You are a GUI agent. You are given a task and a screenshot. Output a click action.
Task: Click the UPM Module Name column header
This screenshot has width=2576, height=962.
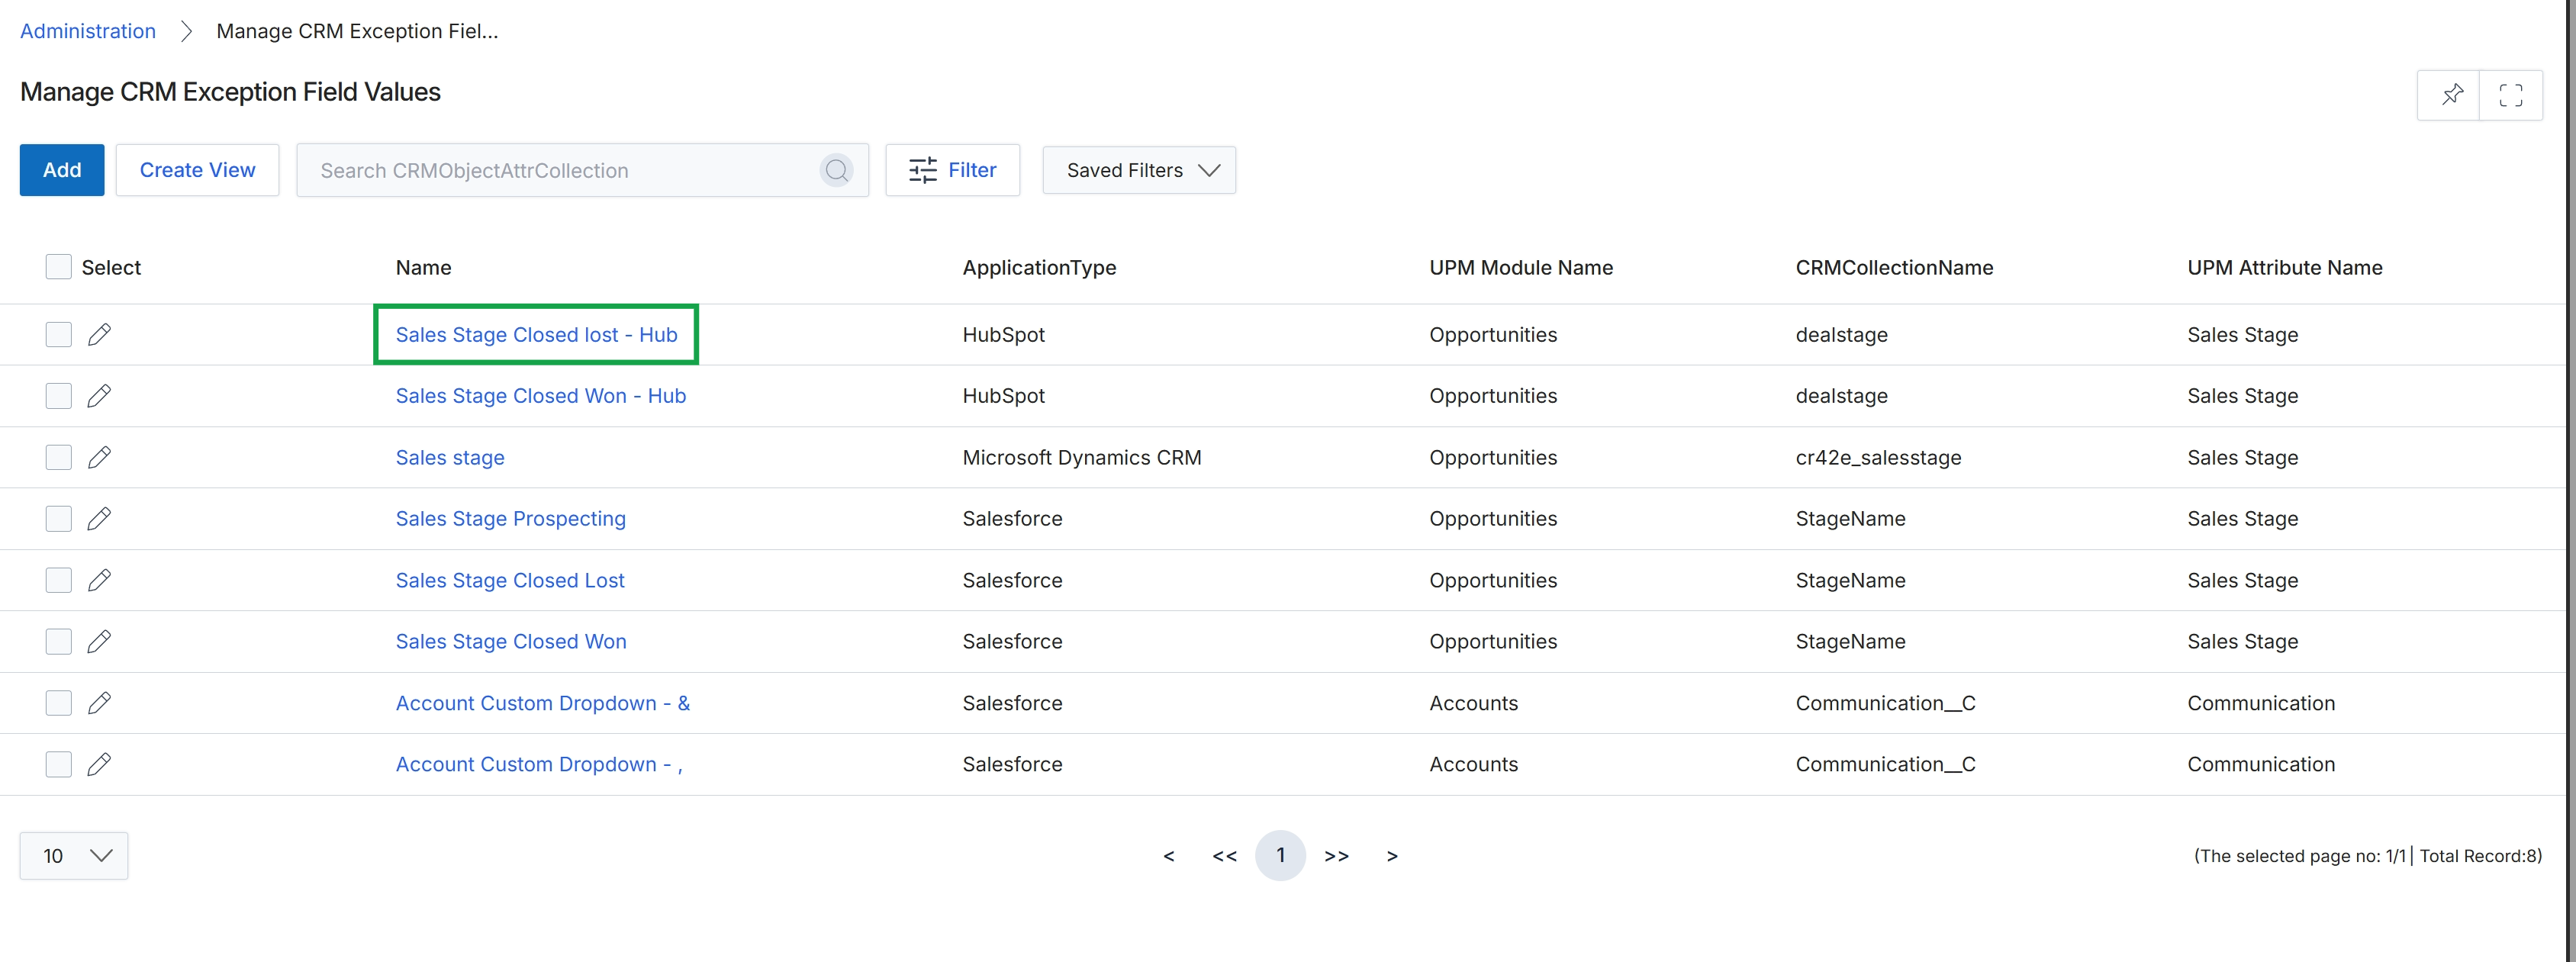1521,267
